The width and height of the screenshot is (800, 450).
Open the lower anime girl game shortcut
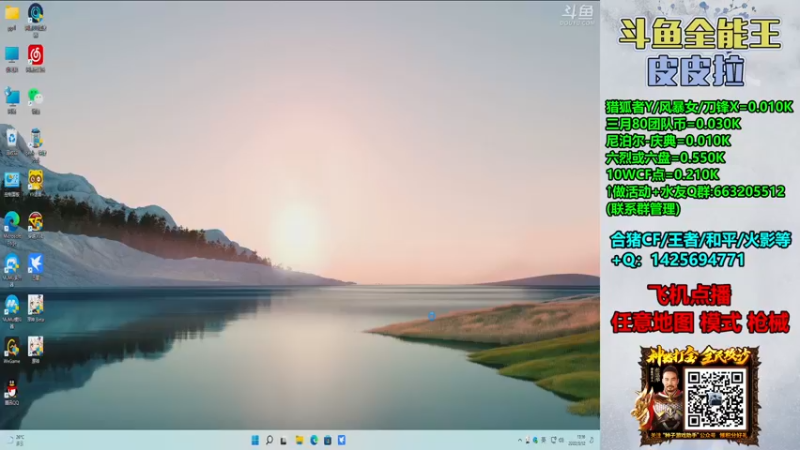(x=35, y=346)
